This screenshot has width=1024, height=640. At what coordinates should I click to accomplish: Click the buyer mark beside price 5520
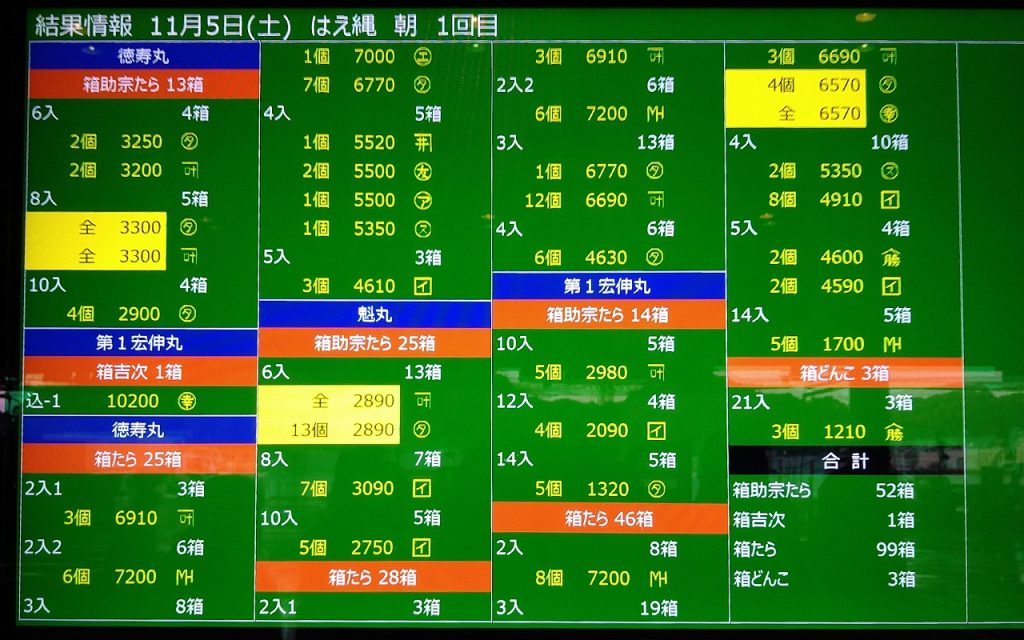[x=422, y=143]
